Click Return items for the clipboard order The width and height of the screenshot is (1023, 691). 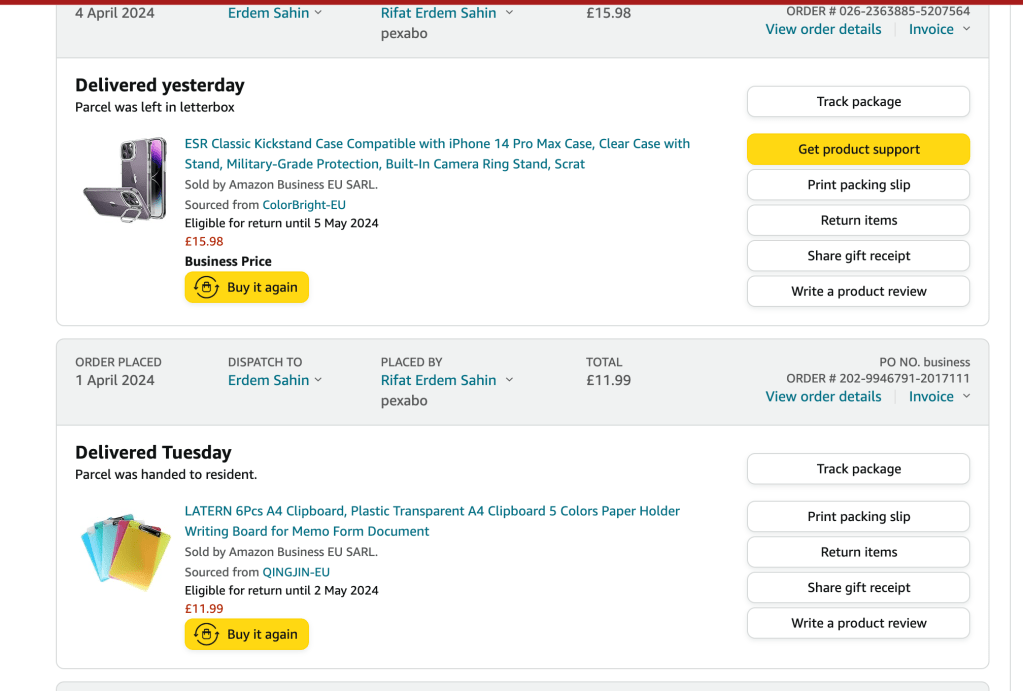click(858, 552)
